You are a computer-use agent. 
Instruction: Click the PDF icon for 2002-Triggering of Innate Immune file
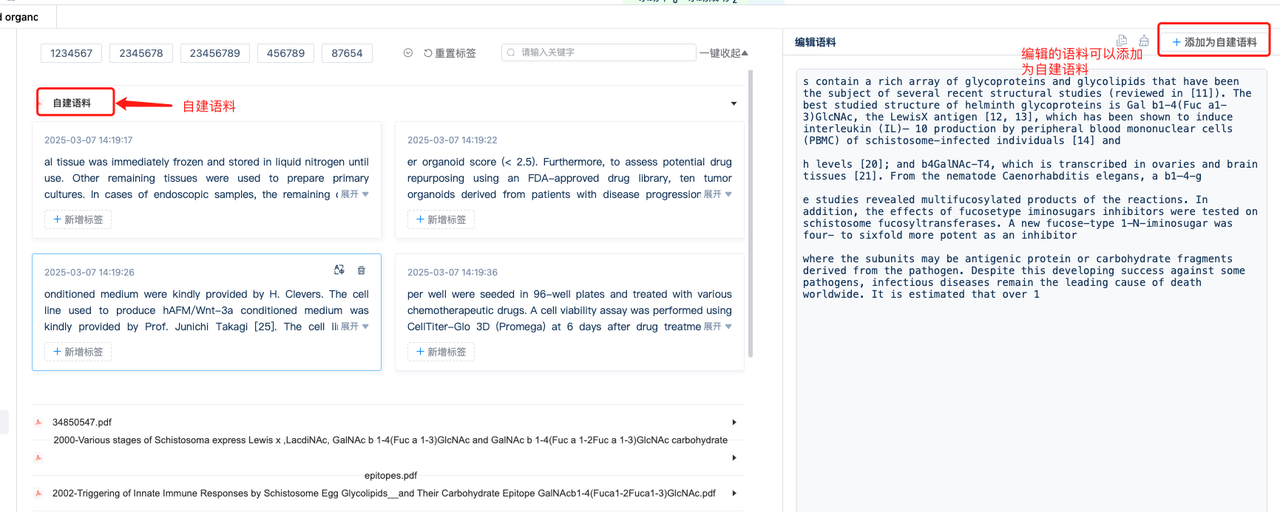[39, 493]
